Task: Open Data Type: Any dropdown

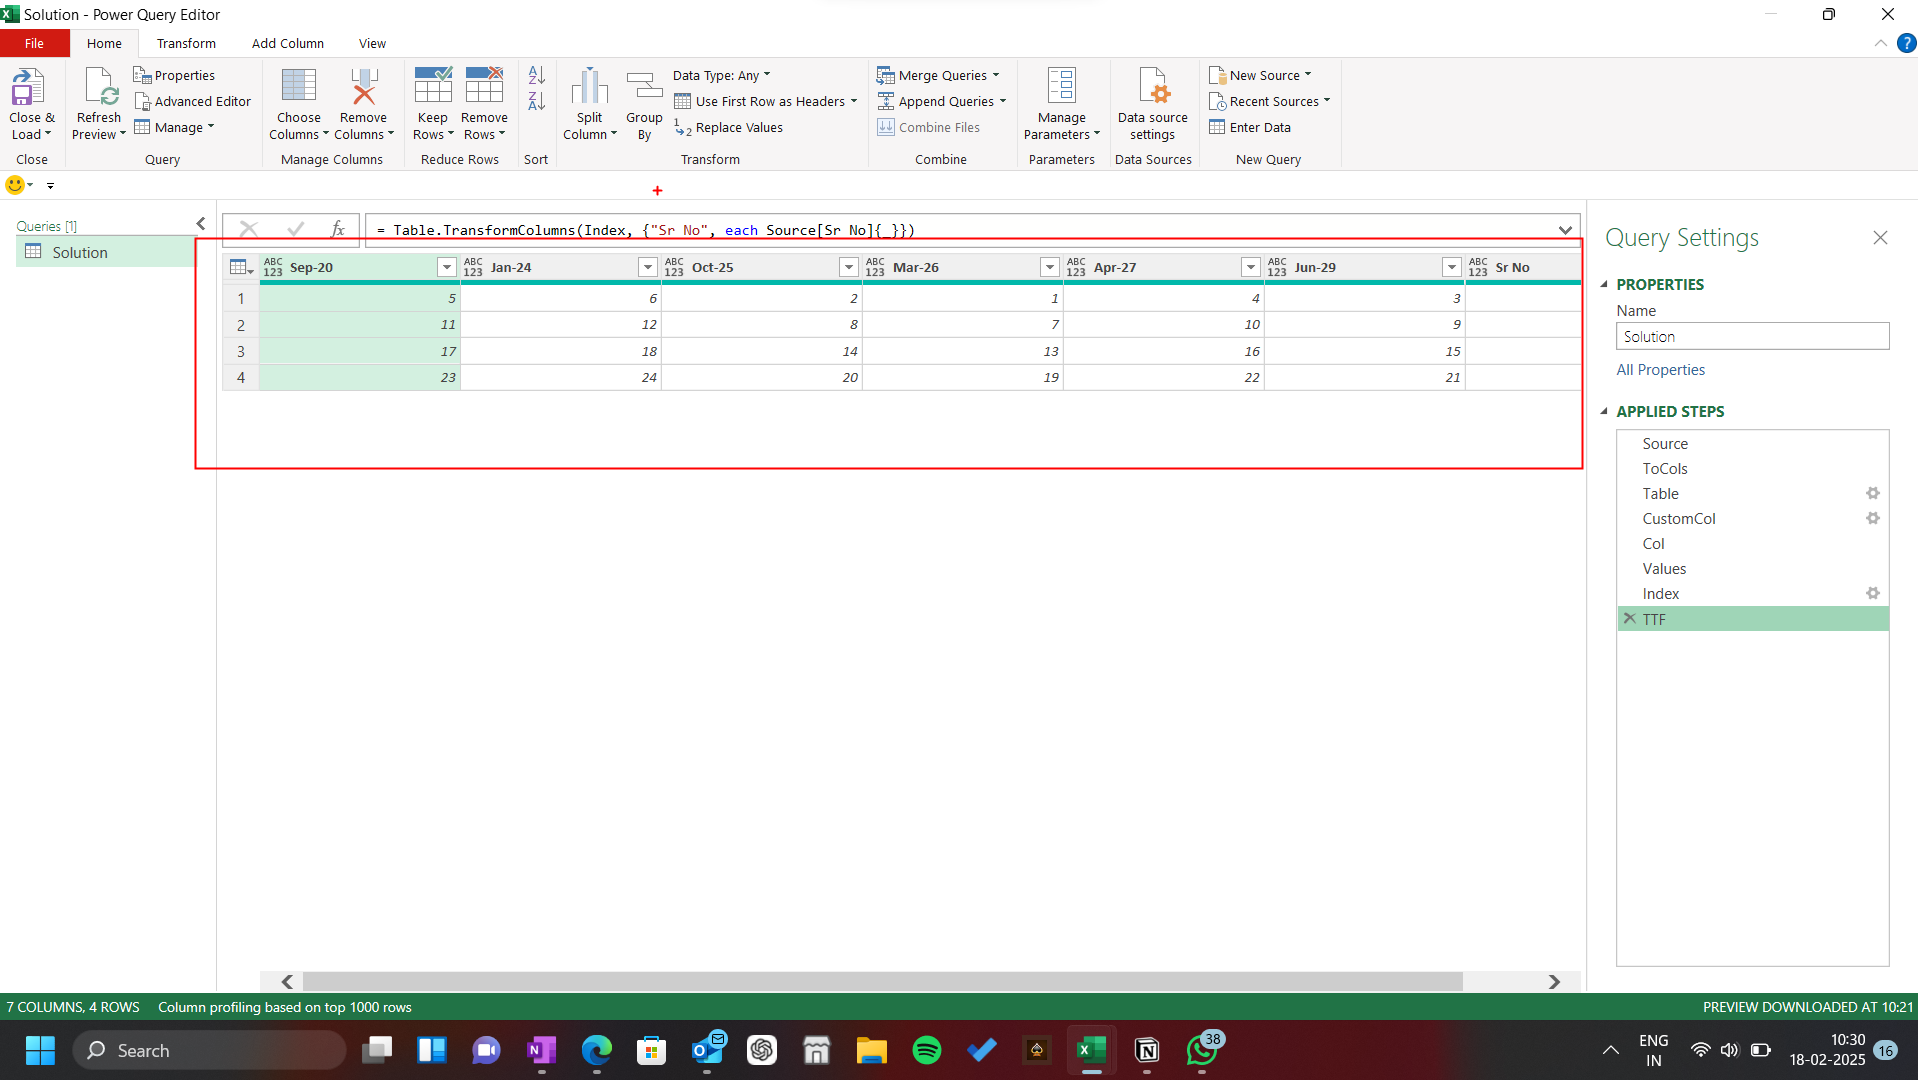Action: pyautogui.click(x=721, y=75)
